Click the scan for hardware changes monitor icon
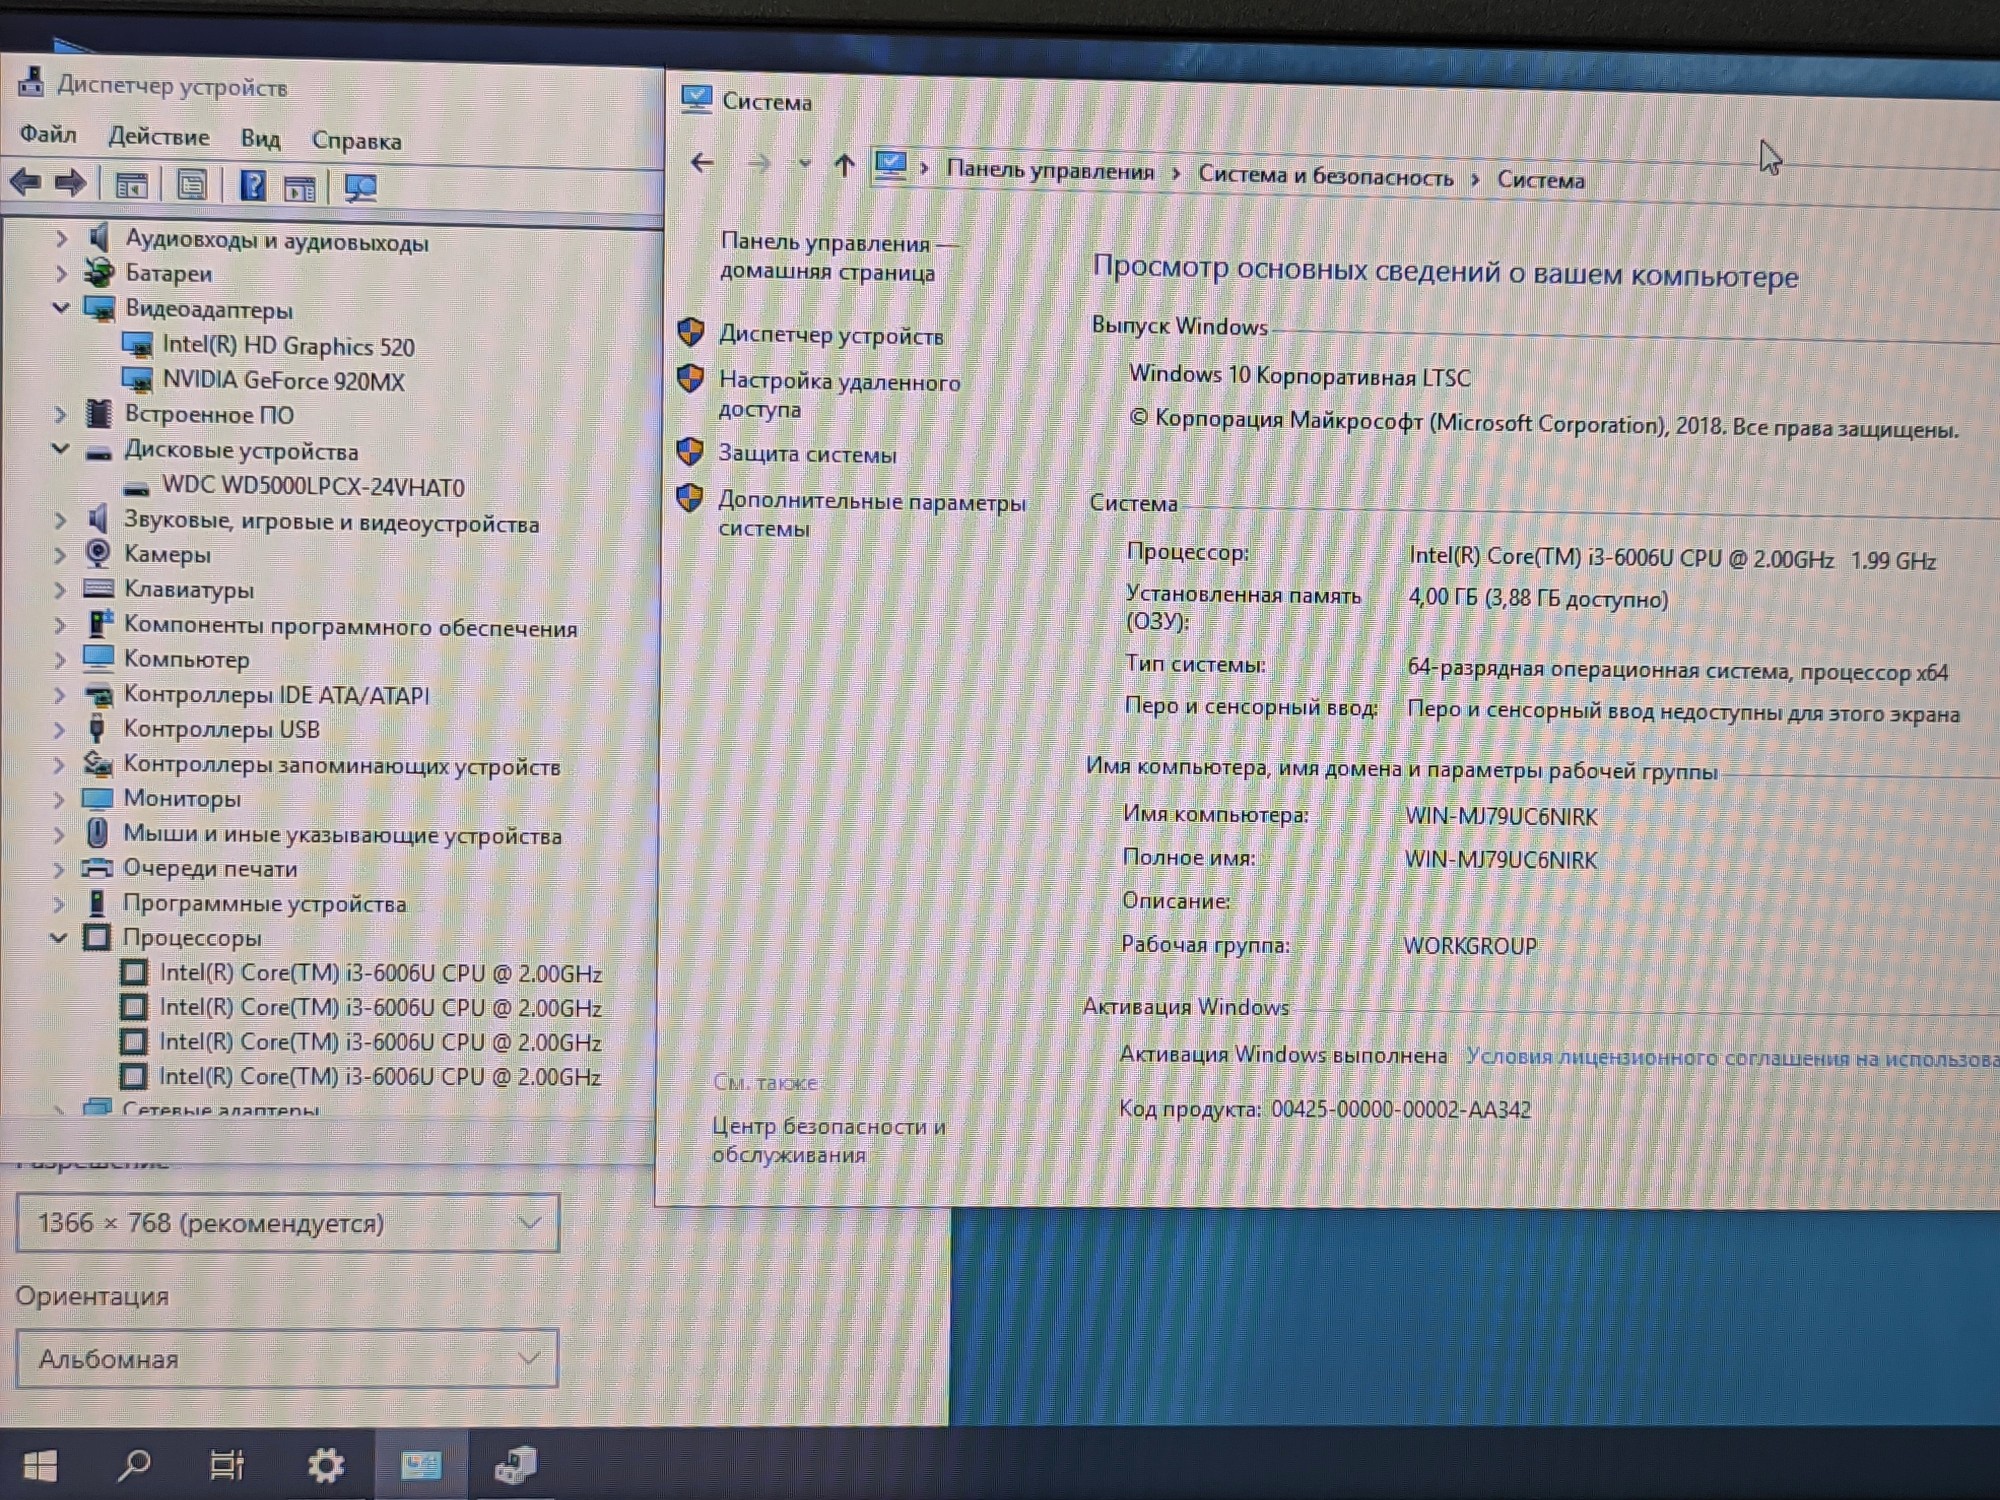This screenshot has width=2000, height=1500. (360, 188)
